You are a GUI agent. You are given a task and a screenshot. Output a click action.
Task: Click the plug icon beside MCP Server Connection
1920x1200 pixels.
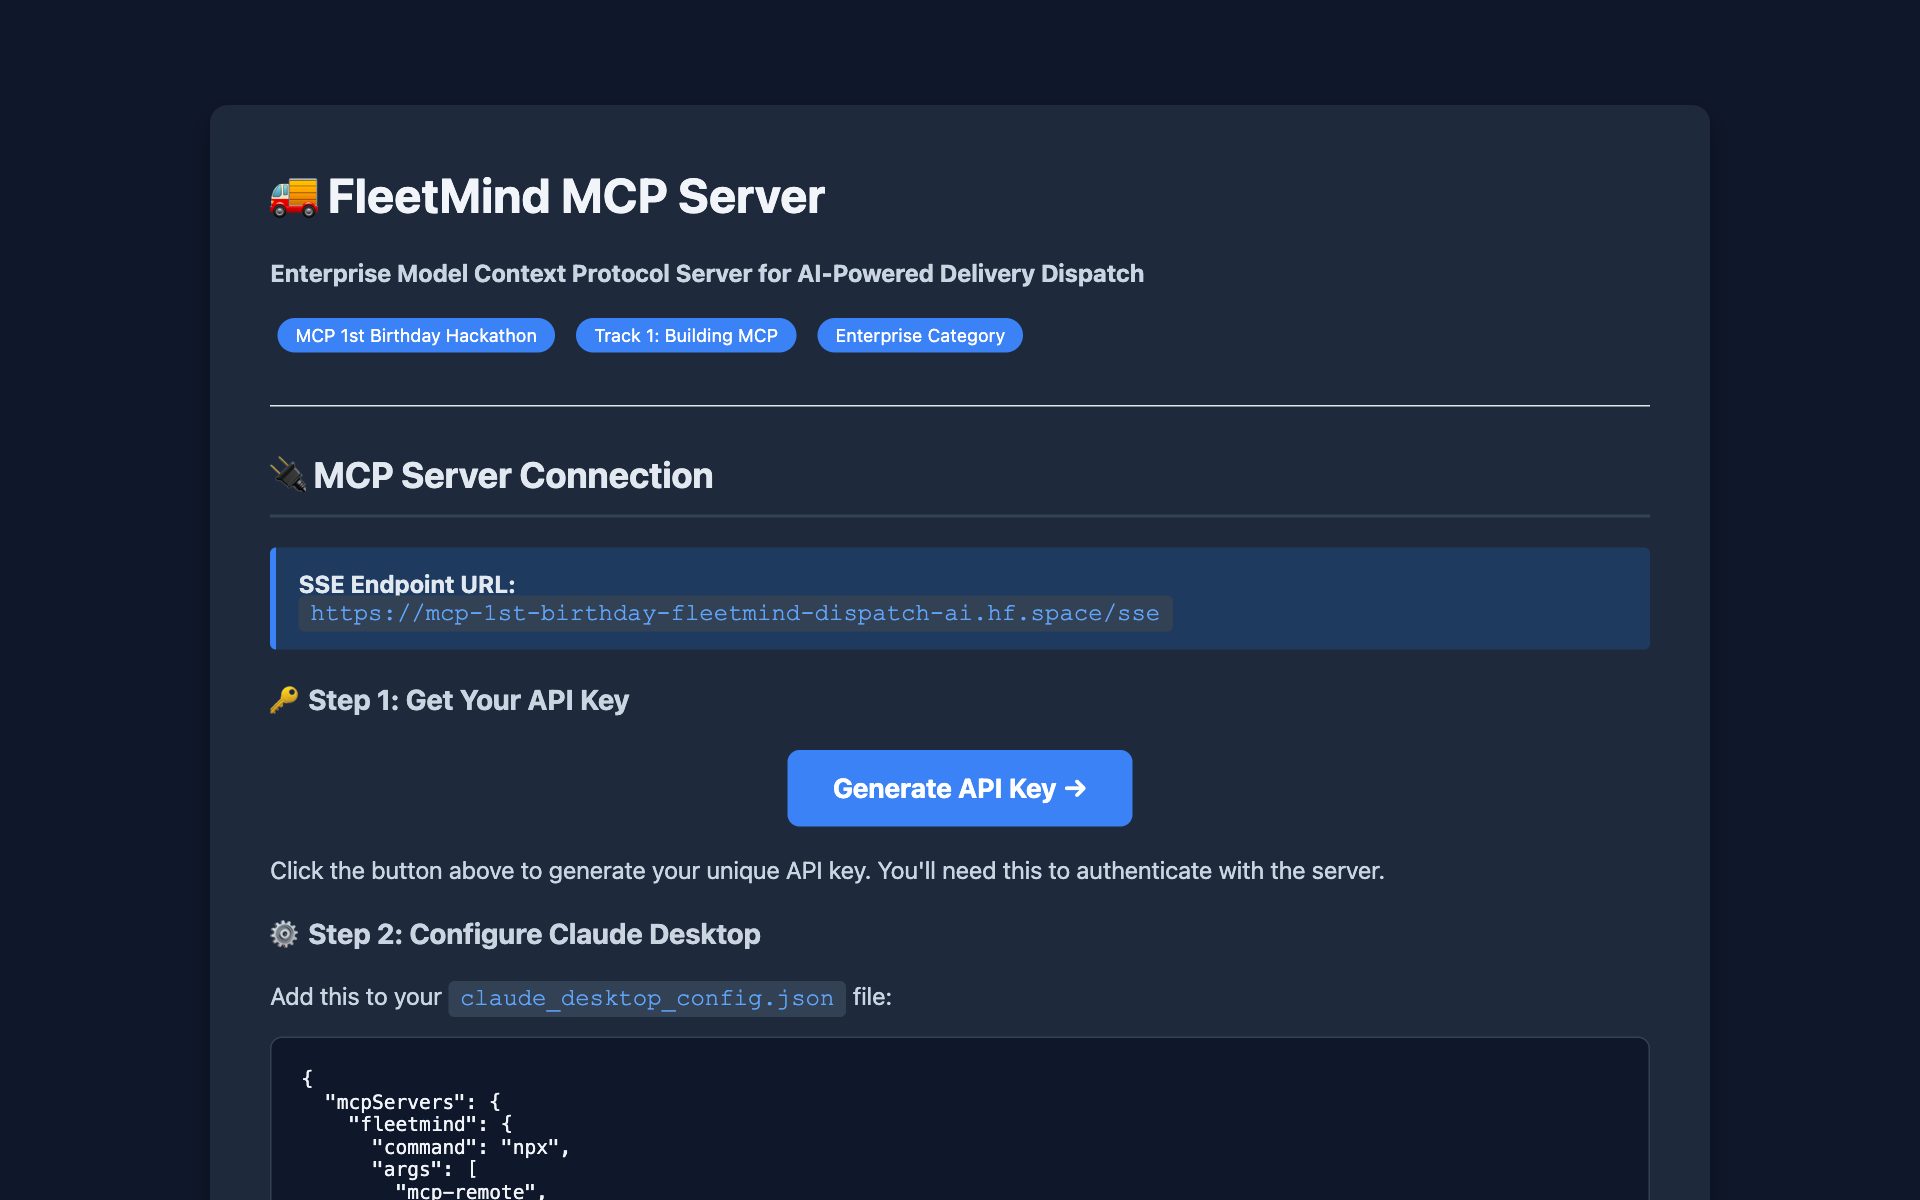pos(289,475)
